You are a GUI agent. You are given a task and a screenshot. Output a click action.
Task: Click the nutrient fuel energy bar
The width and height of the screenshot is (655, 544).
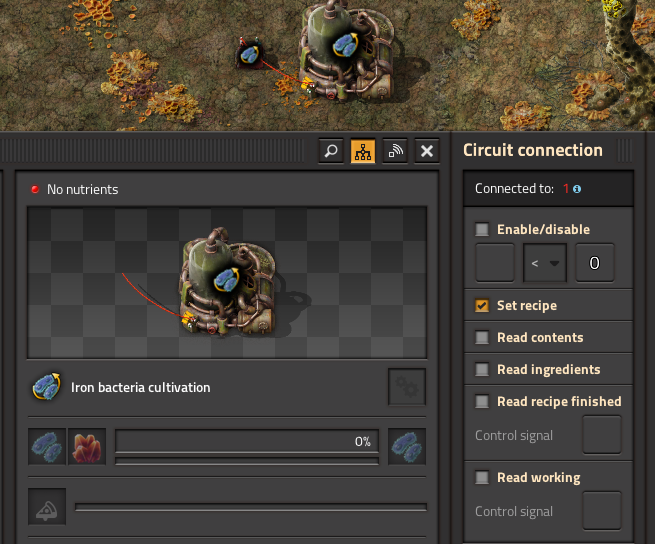point(251,507)
